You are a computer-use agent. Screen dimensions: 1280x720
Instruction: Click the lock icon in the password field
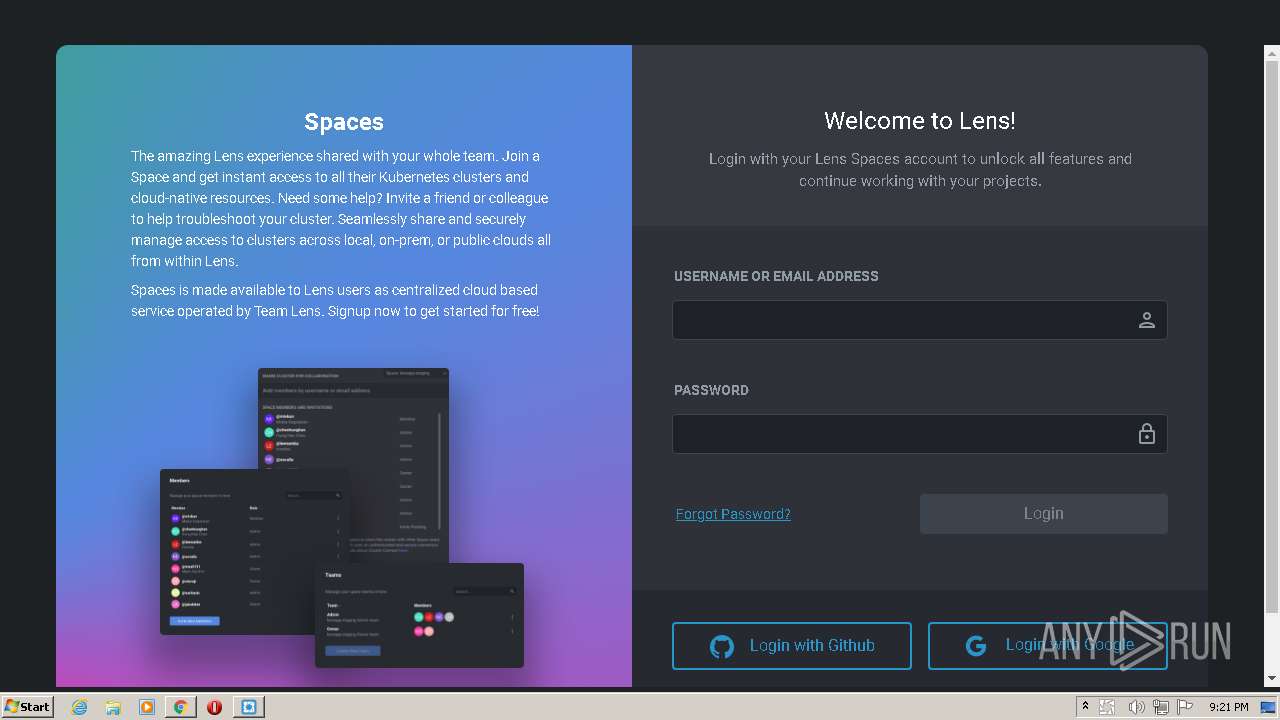(x=1147, y=434)
